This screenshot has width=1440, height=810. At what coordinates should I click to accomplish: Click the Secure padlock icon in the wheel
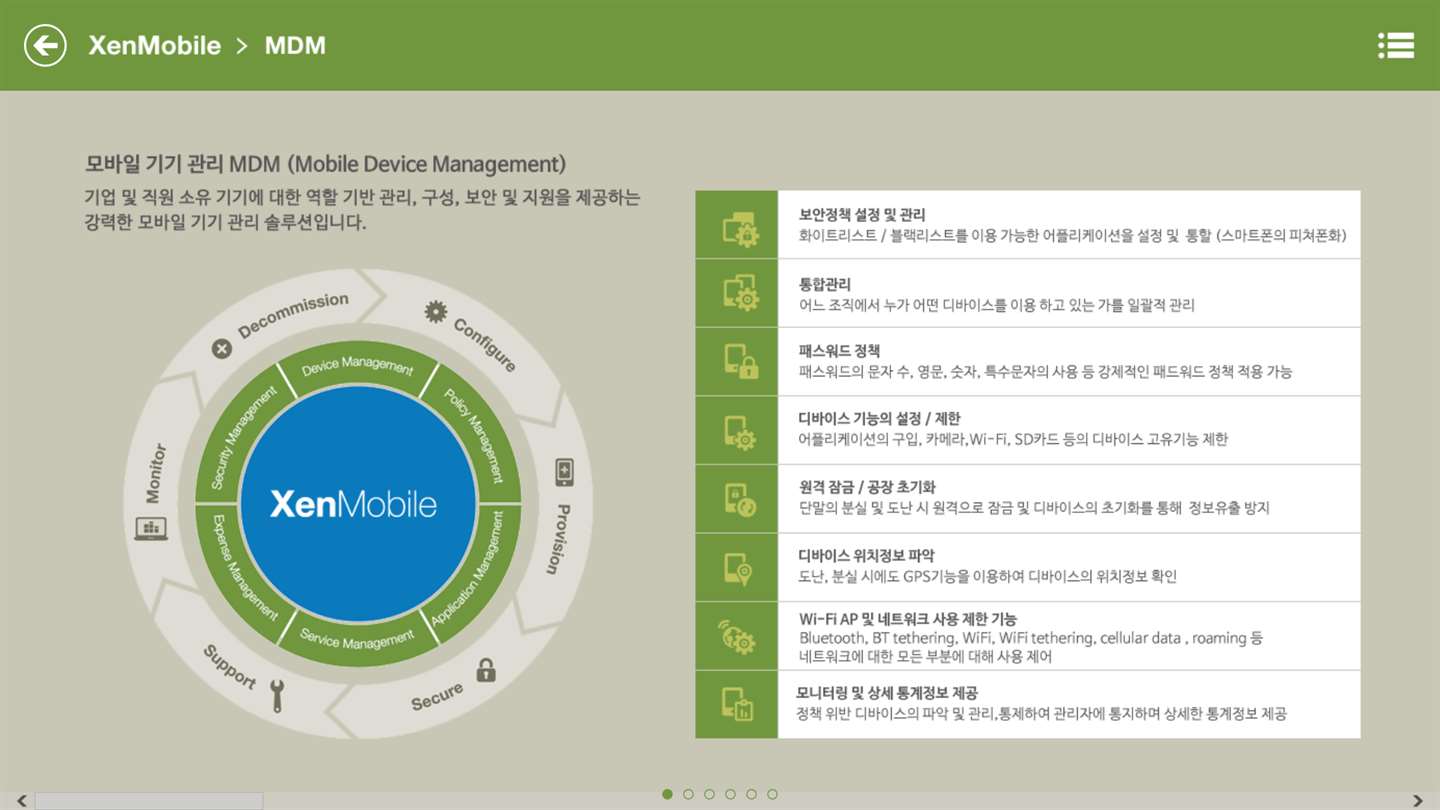pyautogui.click(x=486, y=670)
